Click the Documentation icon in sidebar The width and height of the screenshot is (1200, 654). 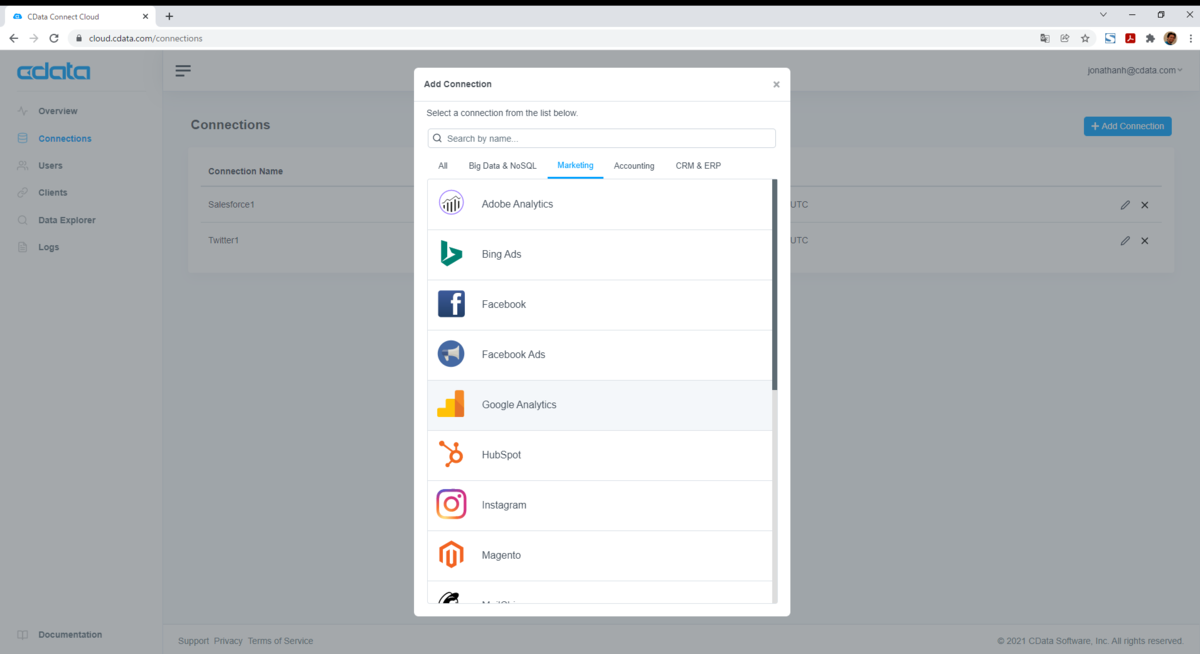coord(23,634)
